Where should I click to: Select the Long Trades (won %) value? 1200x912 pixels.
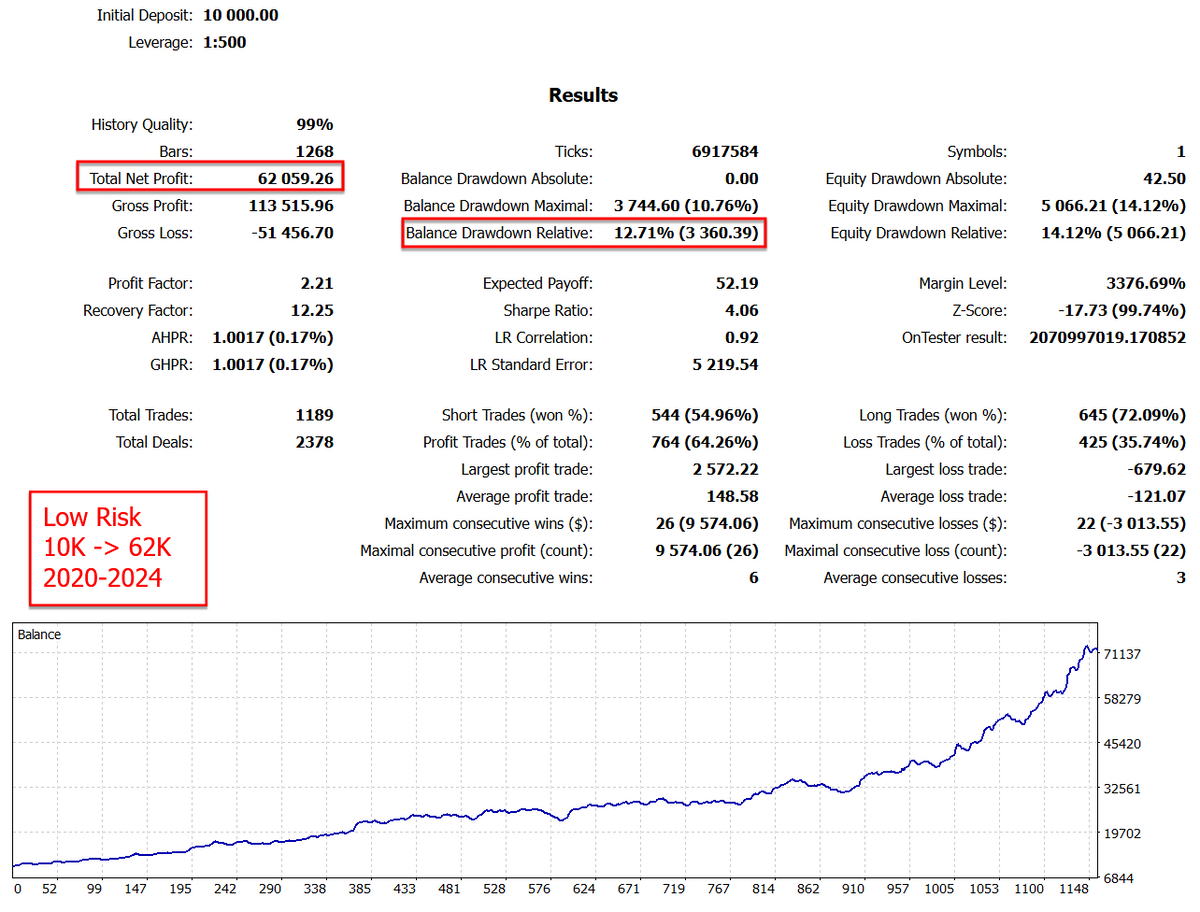pyautogui.click(x=1126, y=415)
